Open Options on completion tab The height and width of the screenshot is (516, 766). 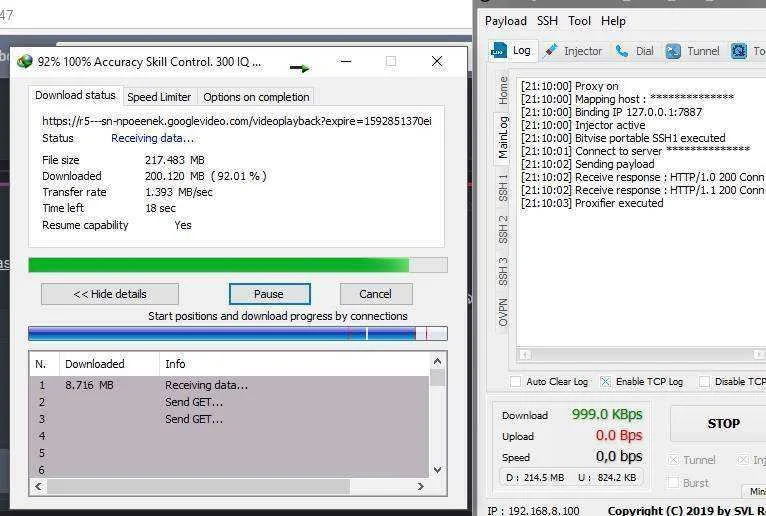[256, 97]
